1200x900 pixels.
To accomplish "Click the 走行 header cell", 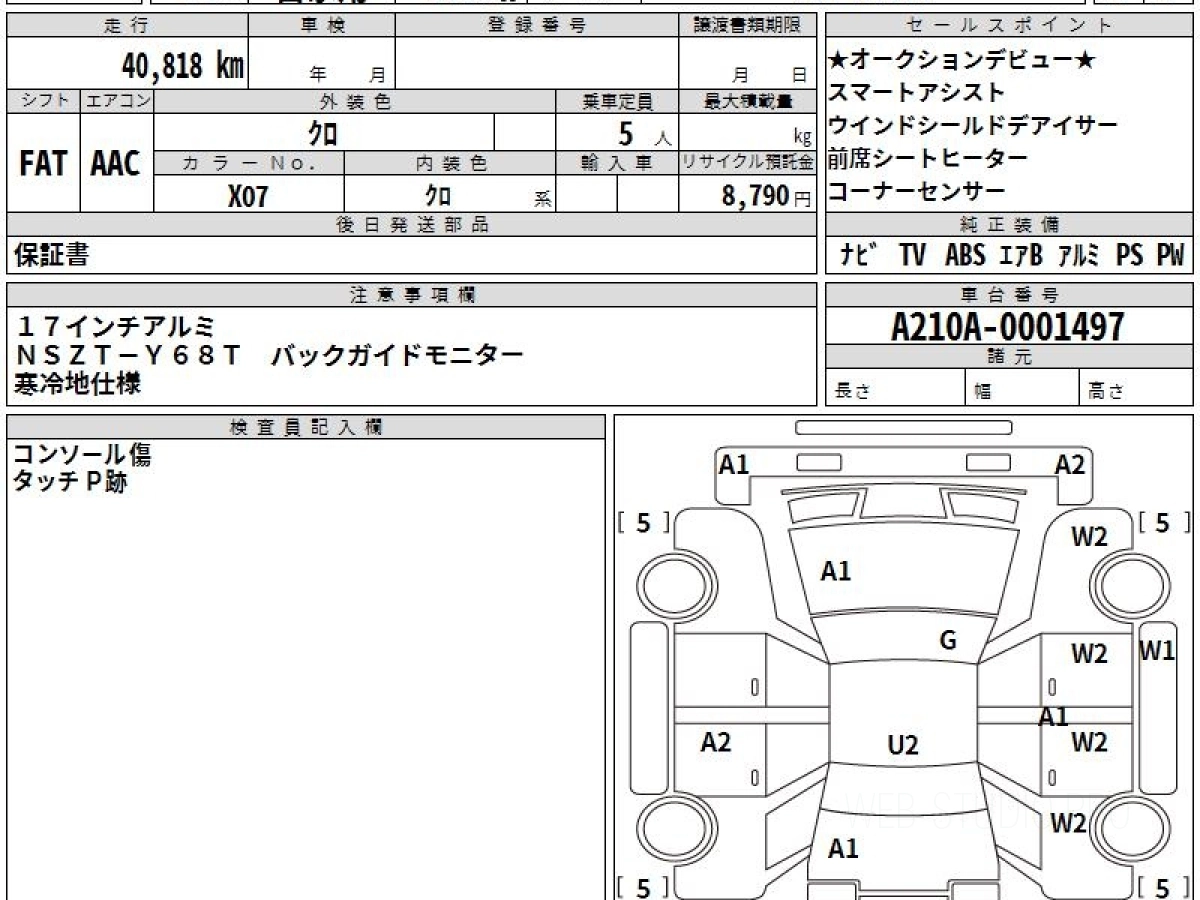I will 127,26.
